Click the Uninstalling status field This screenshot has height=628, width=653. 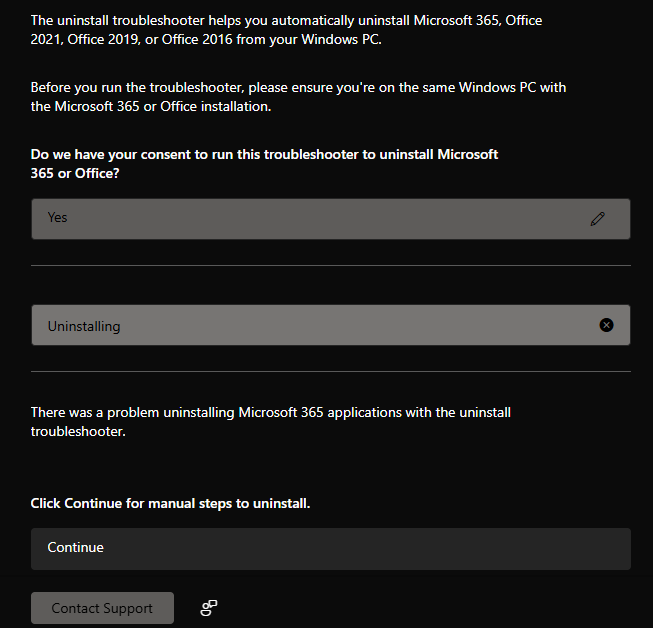click(300, 326)
